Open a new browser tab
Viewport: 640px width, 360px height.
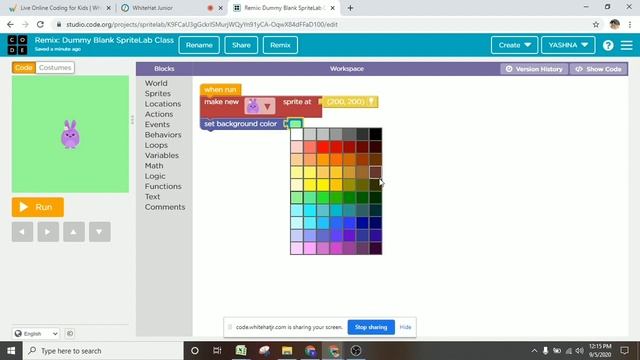coord(350,8)
